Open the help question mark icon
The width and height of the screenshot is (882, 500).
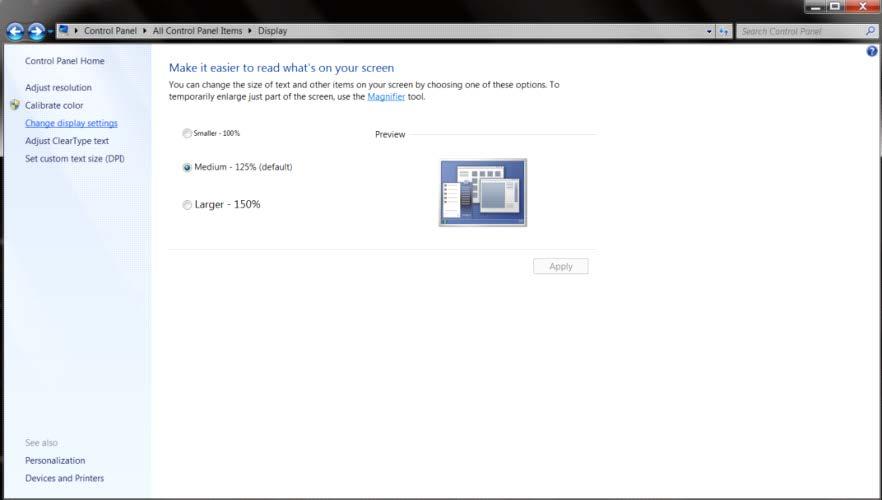click(x=872, y=51)
